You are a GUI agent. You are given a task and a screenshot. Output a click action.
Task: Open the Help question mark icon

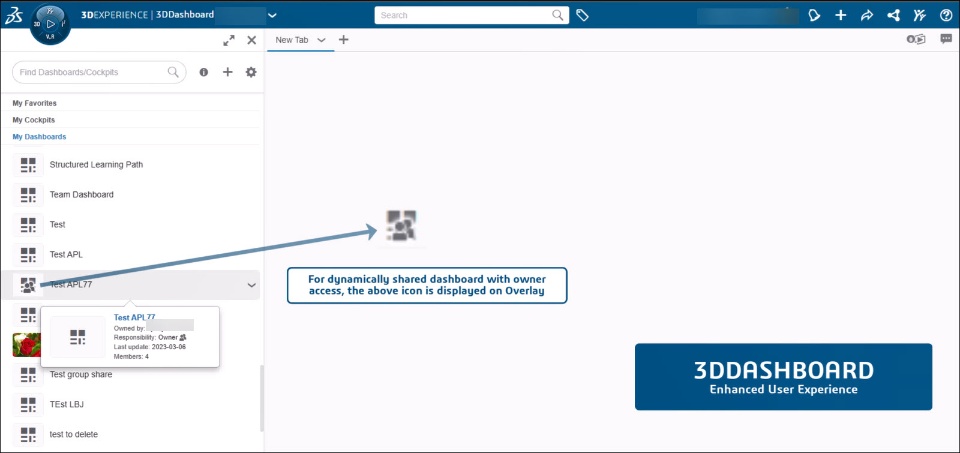click(x=946, y=15)
